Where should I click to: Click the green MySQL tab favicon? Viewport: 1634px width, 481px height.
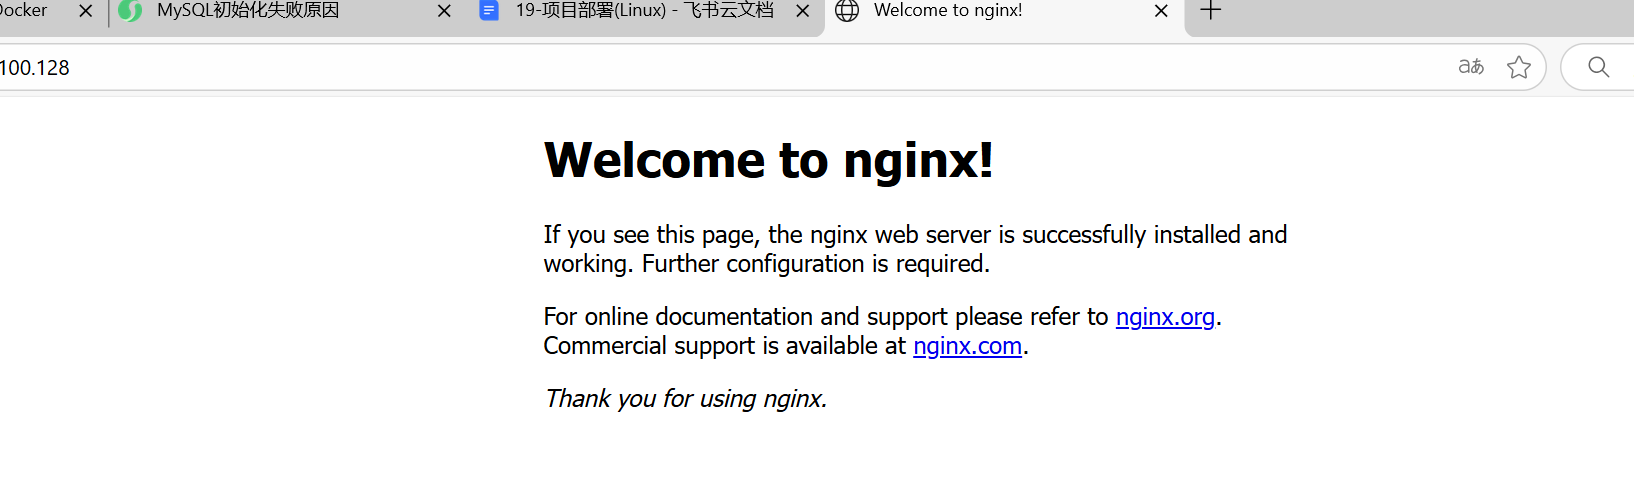(130, 11)
